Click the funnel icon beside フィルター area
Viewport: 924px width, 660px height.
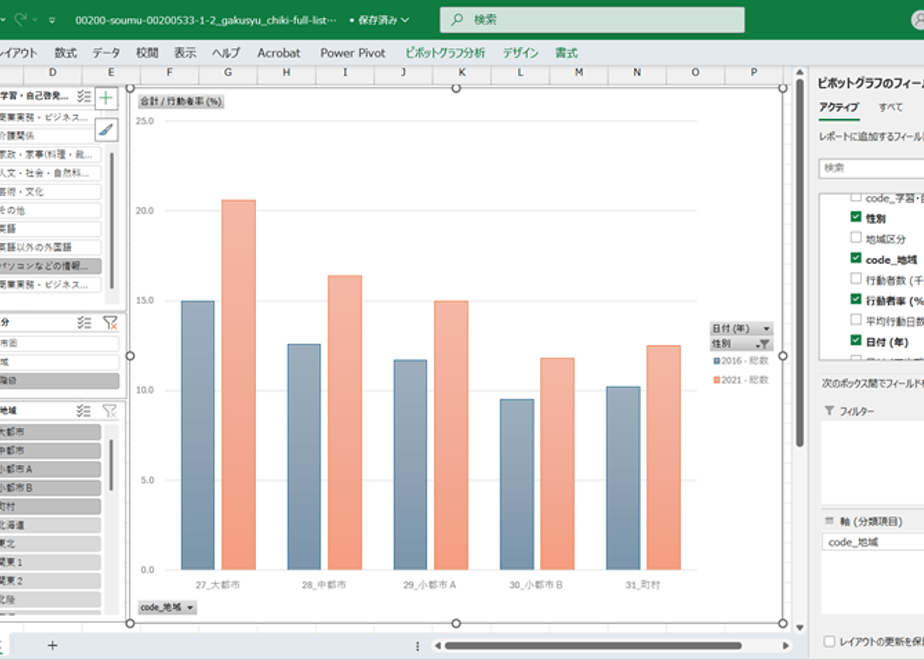click(x=829, y=411)
